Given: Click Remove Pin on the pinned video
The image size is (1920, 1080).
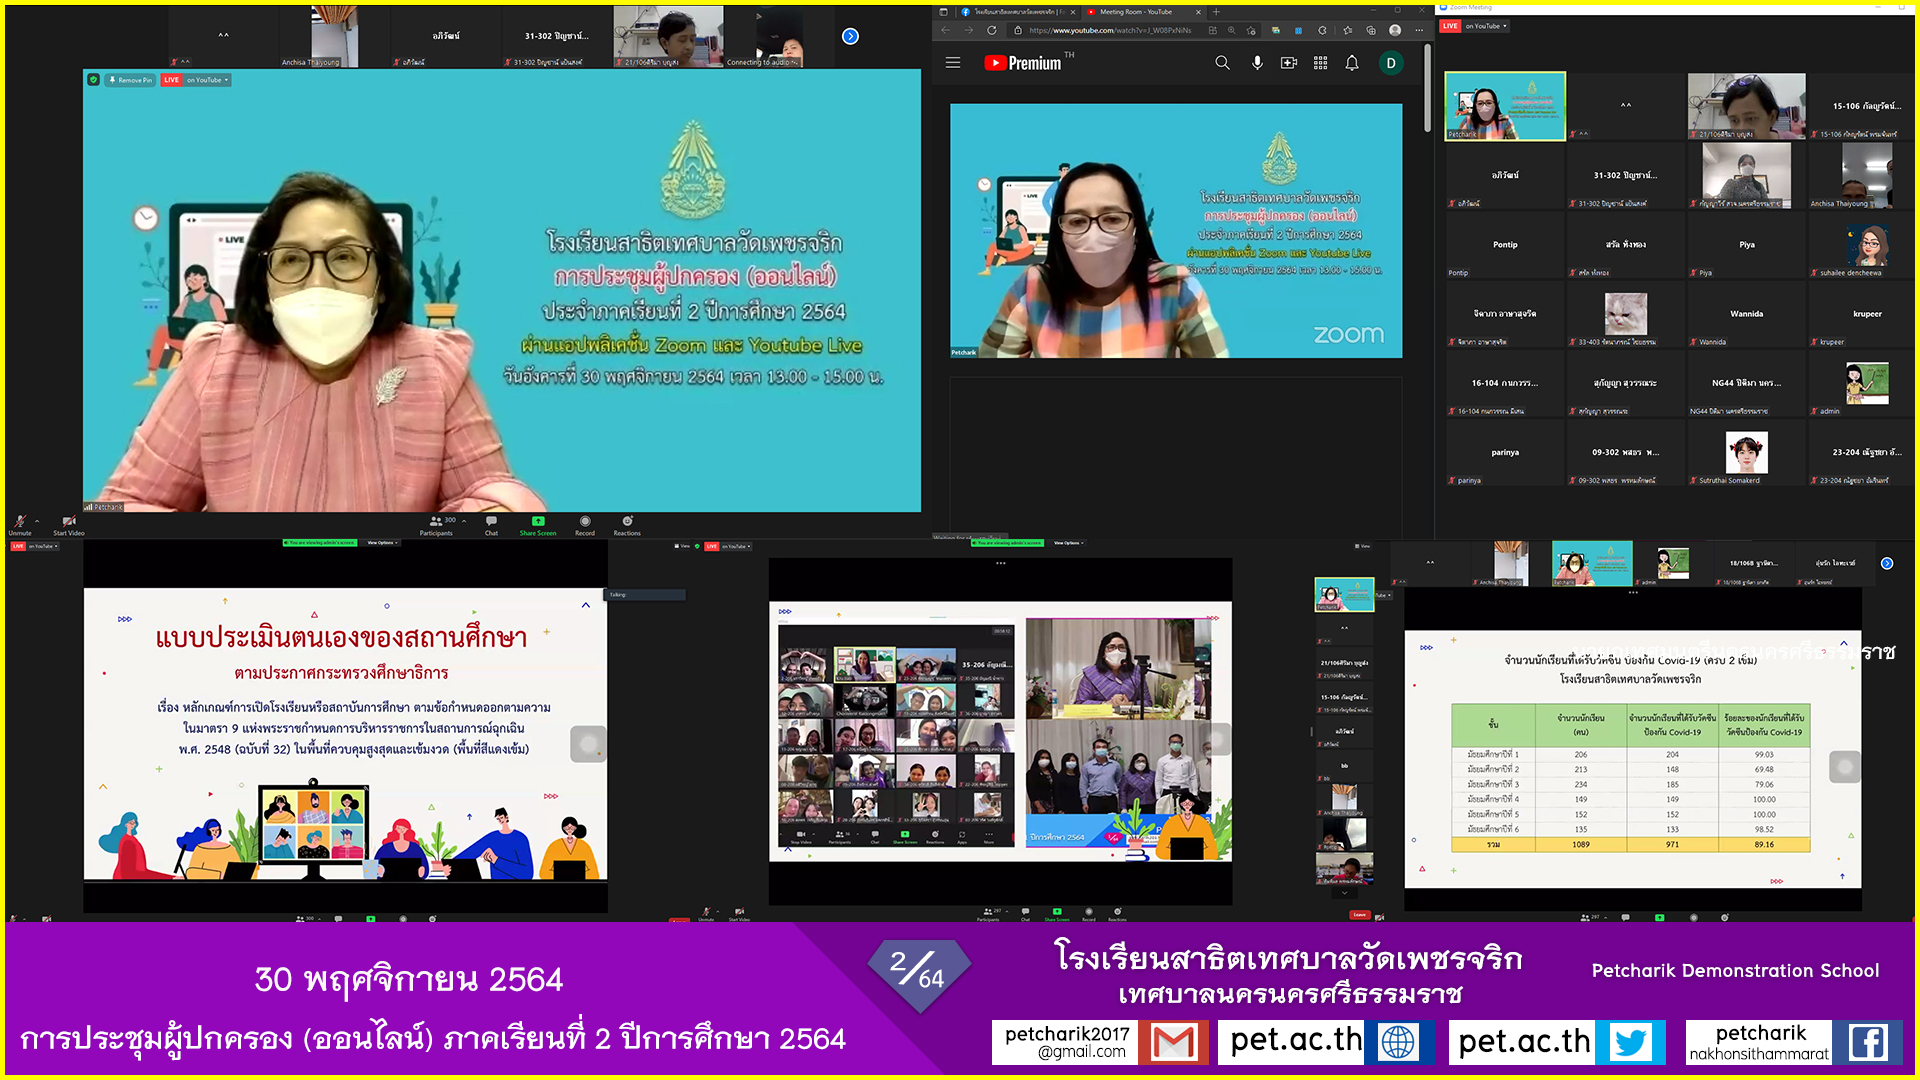Looking at the screenshot, I should pyautogui.click(x=131, y=80).
